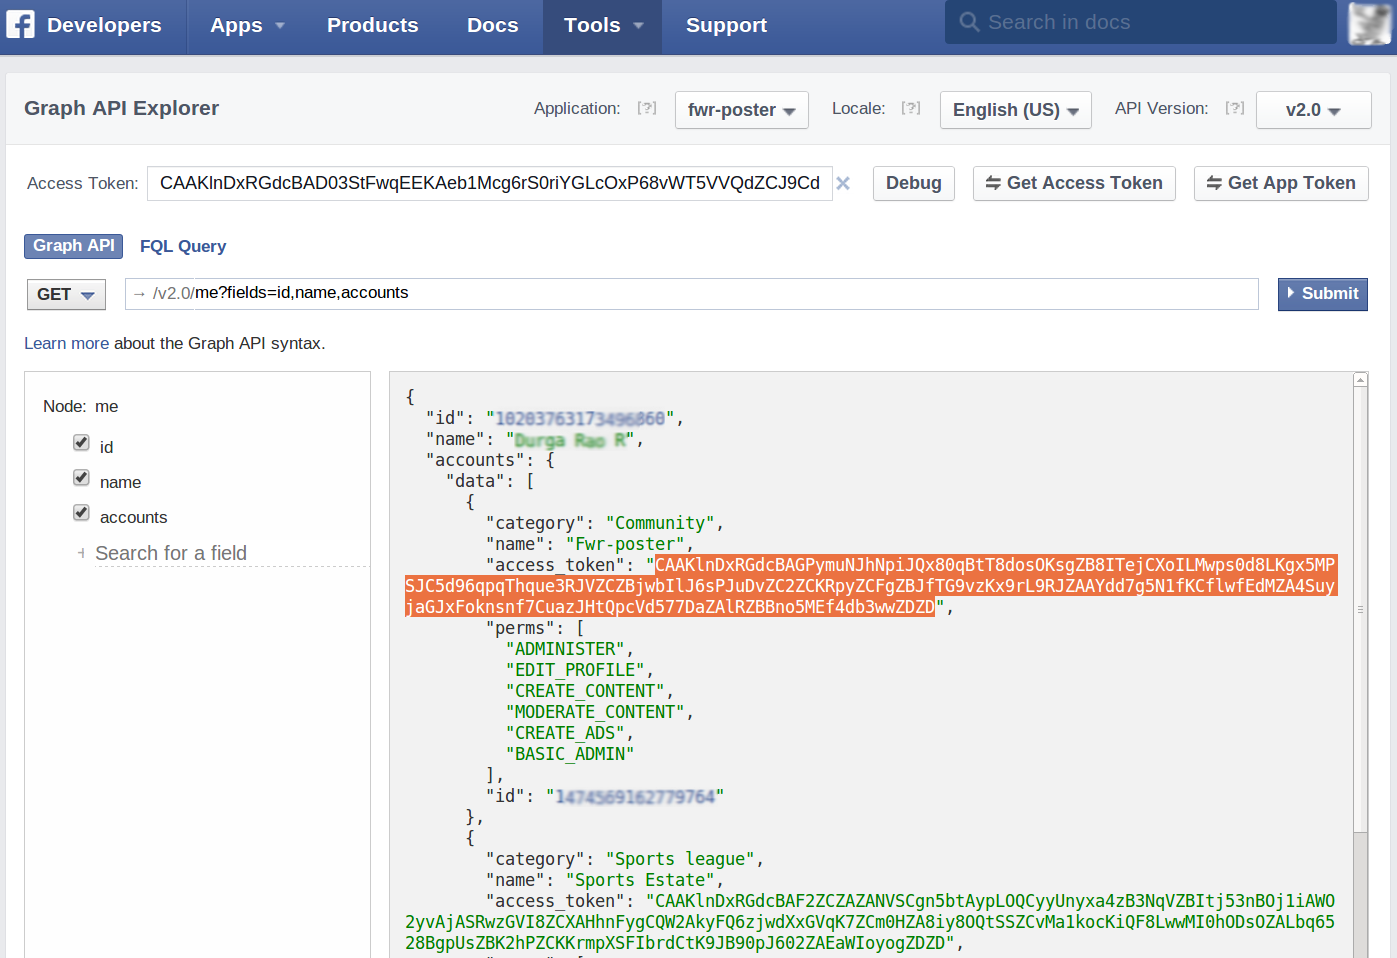Click the "Node: me" label

[81, 406]
